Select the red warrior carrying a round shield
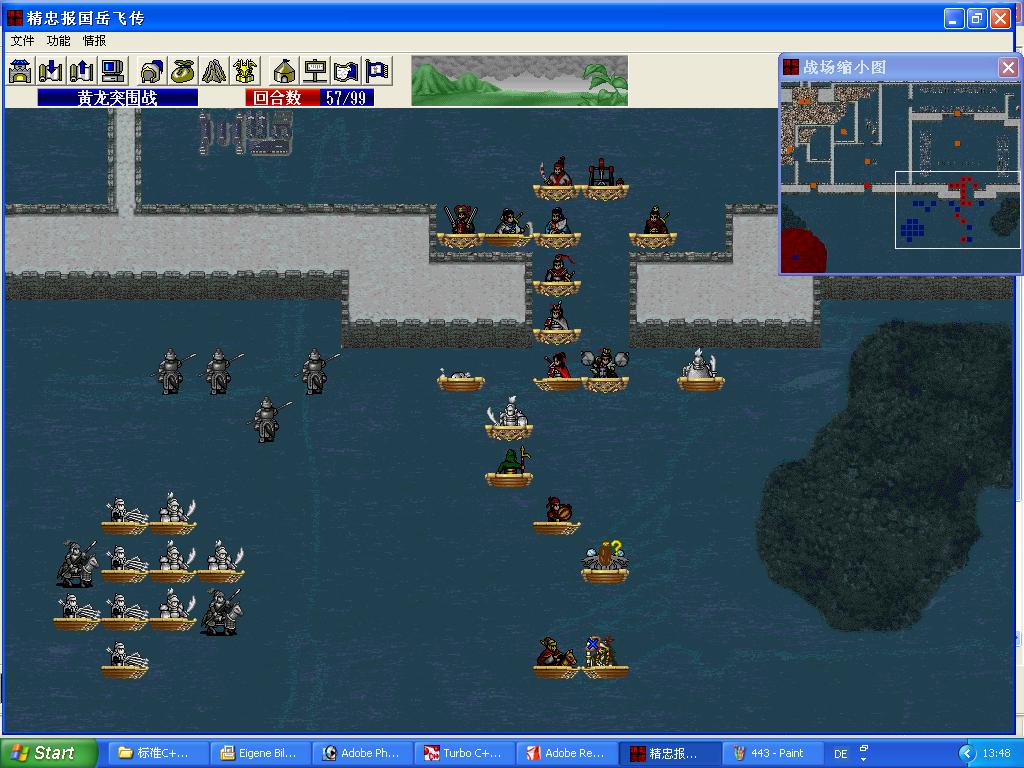 (557, 515)
